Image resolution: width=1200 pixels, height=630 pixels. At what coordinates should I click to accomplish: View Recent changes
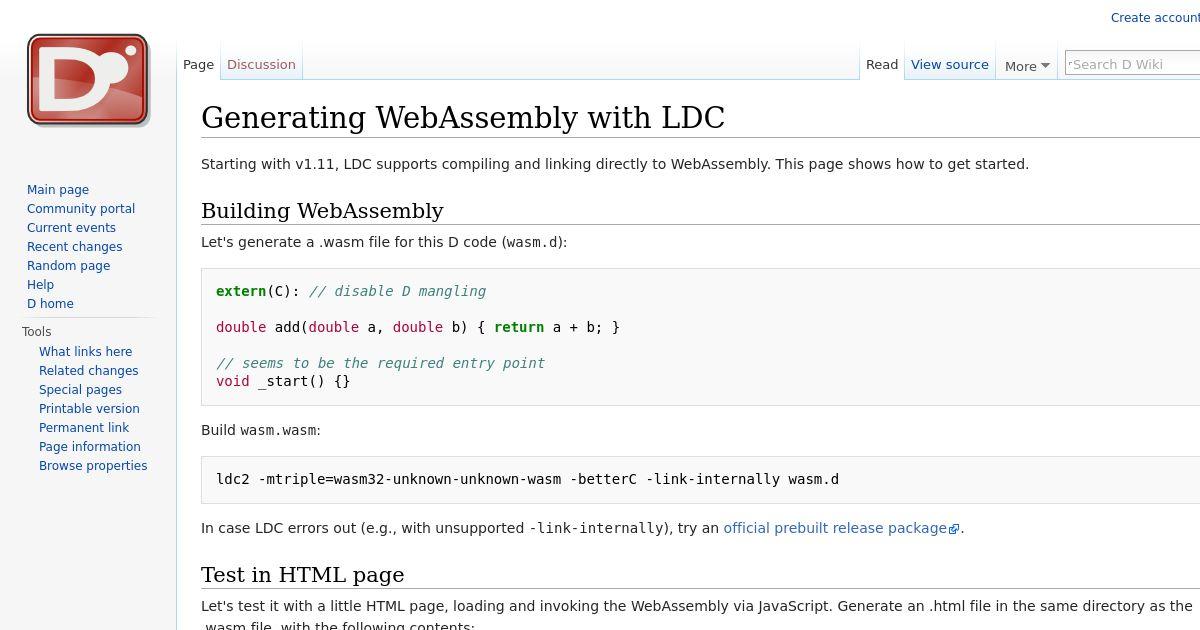point(75,246)
